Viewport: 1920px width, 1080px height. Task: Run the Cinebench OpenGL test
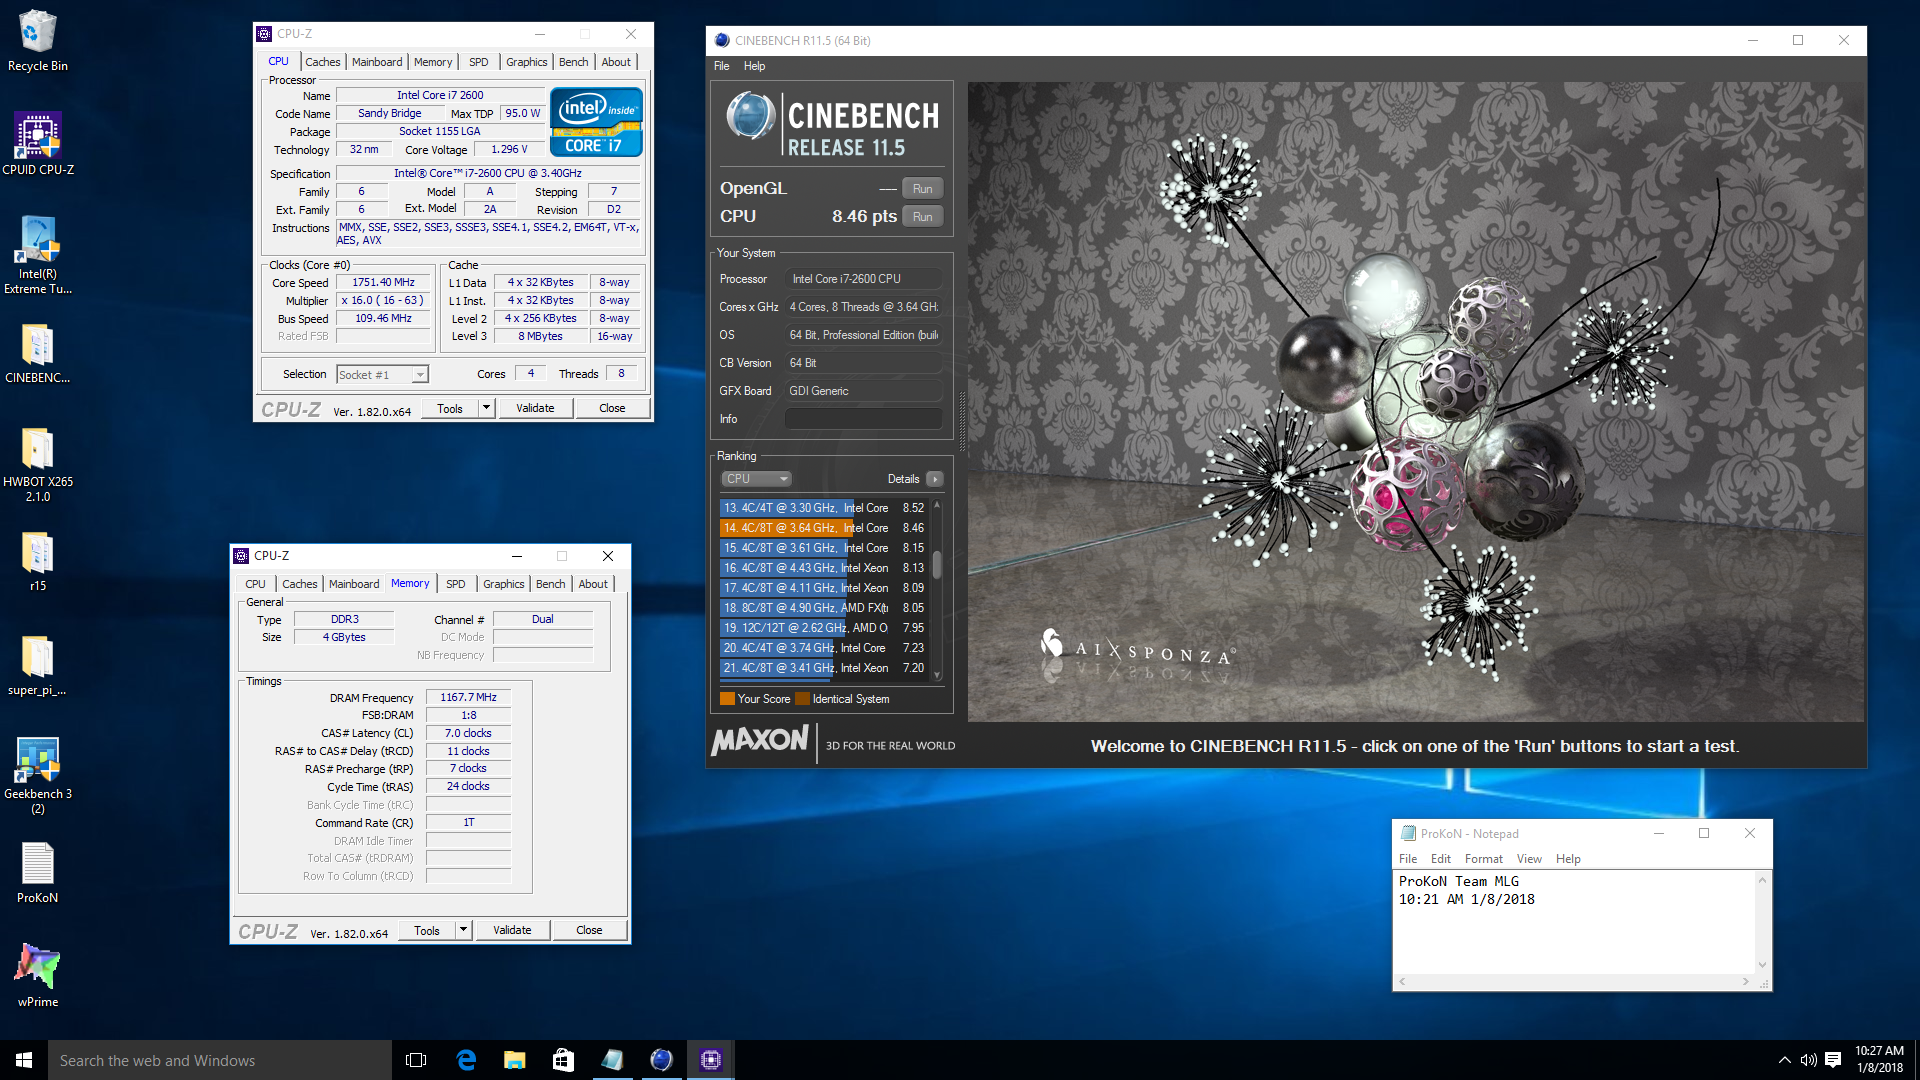coord(922,189)
